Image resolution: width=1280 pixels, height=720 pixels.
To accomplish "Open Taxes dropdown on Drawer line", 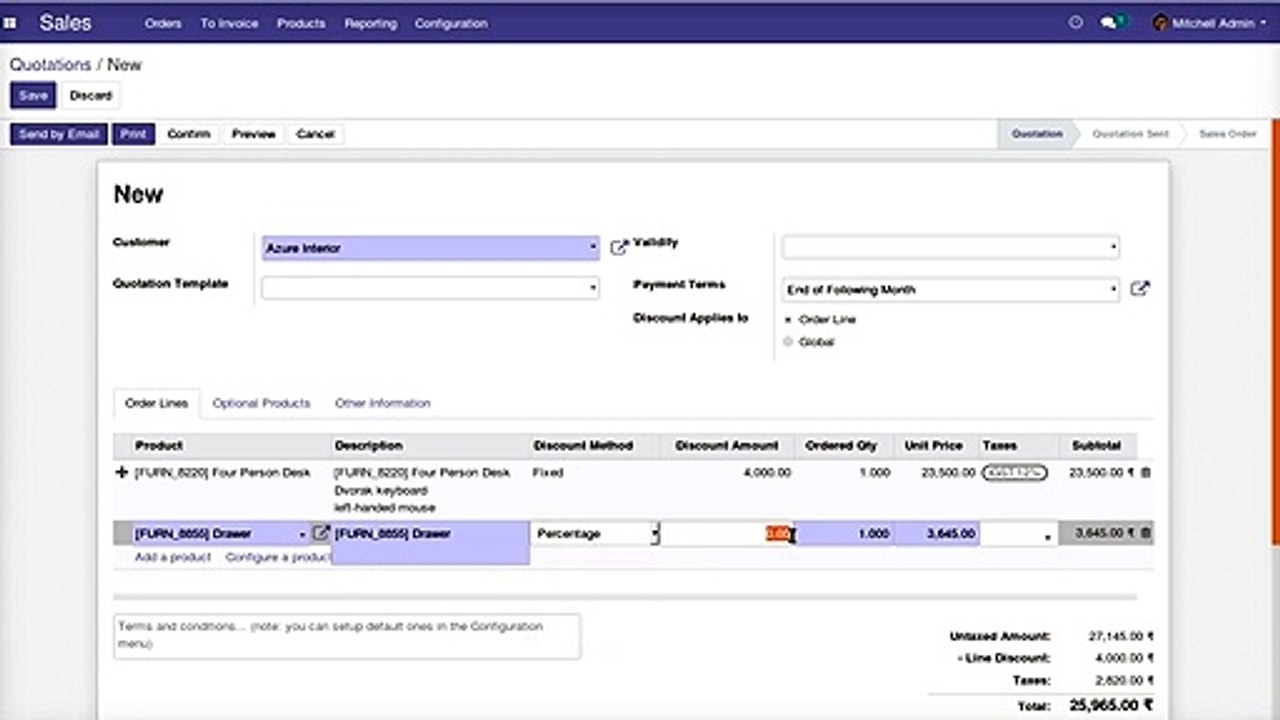I will pyautogui.click(x=1048, y=537).
